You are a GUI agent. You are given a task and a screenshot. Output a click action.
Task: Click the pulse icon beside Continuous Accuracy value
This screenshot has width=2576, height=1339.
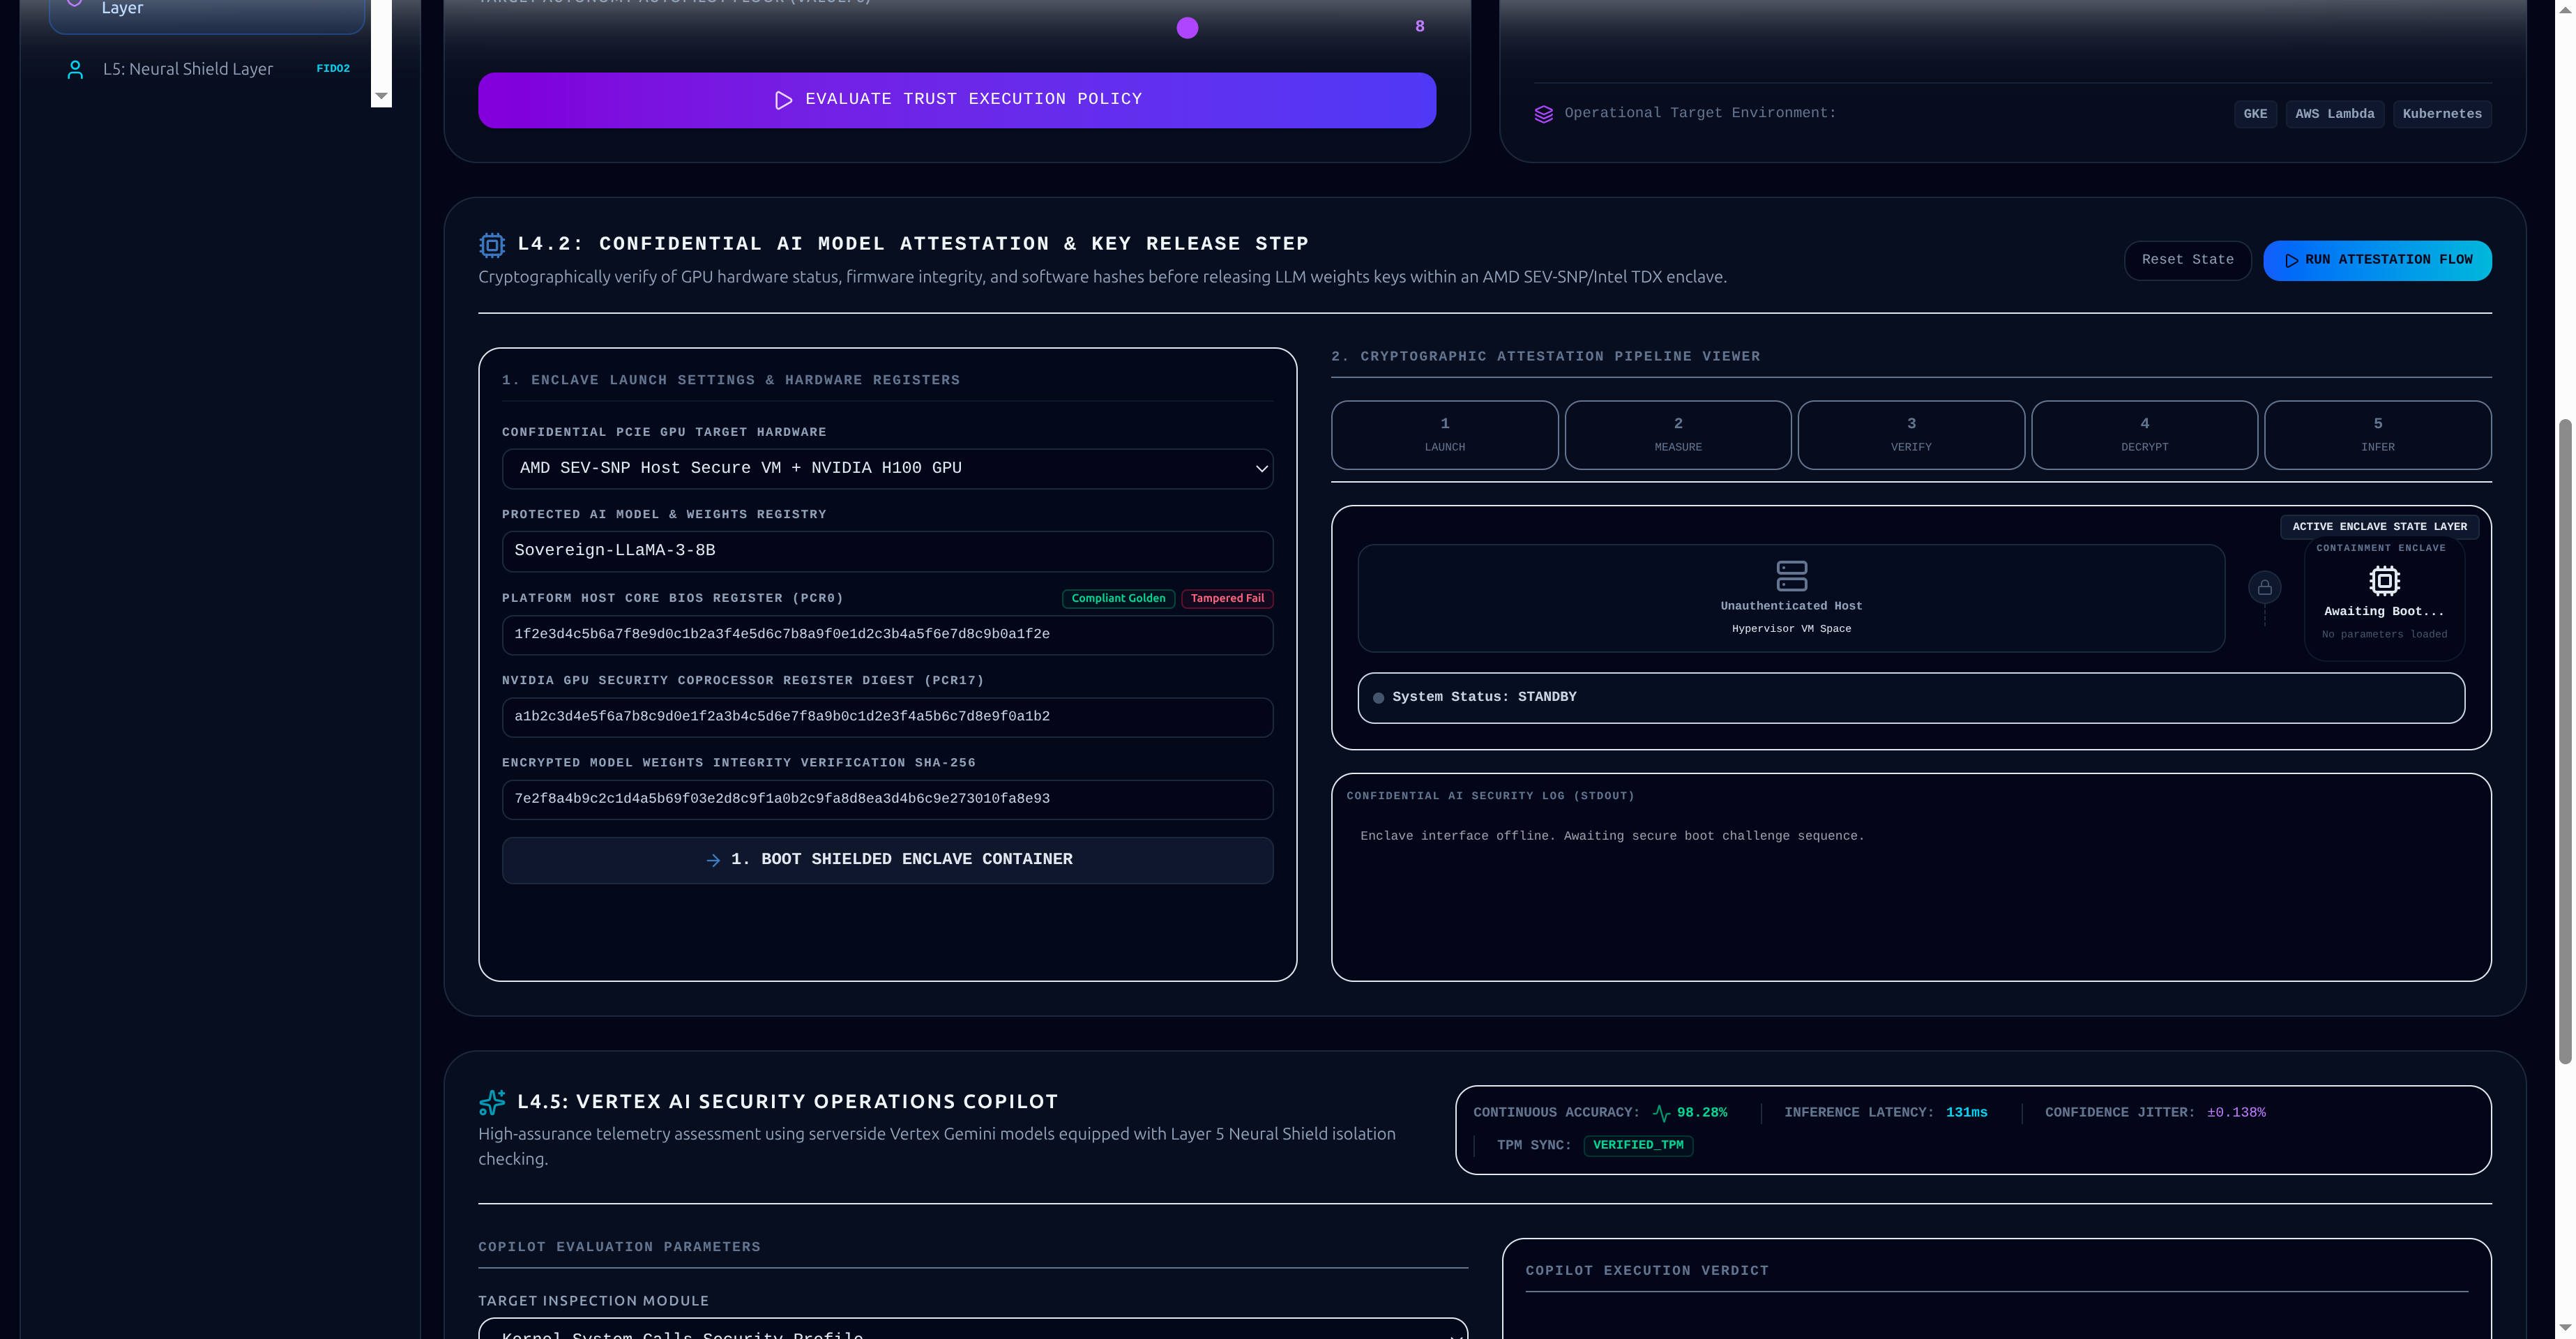(x=1662, y=1113)
